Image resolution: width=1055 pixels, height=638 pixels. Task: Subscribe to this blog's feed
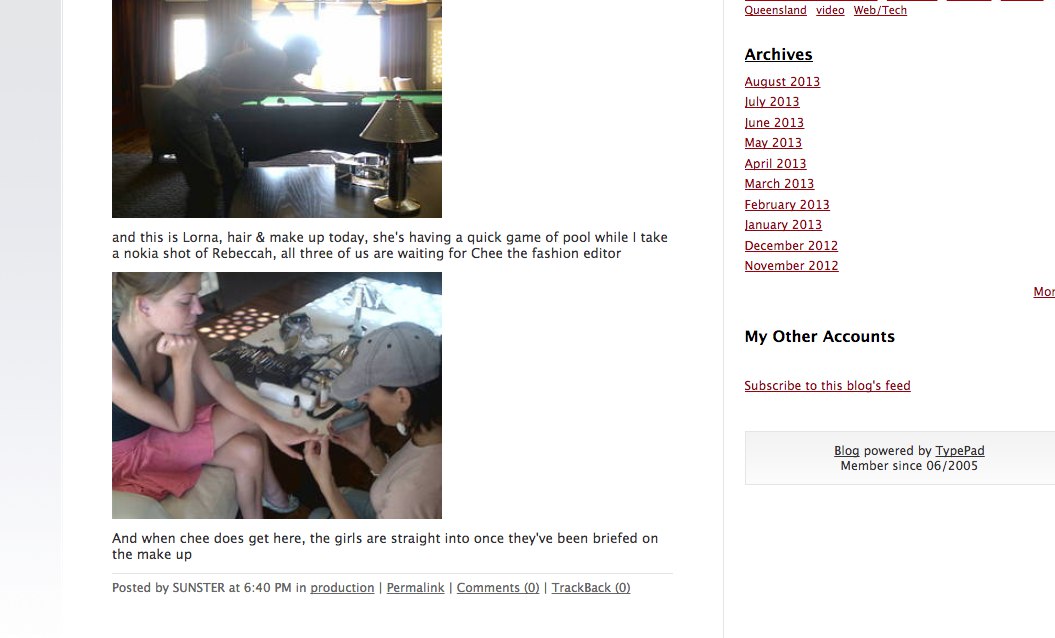tap(827, 386)
